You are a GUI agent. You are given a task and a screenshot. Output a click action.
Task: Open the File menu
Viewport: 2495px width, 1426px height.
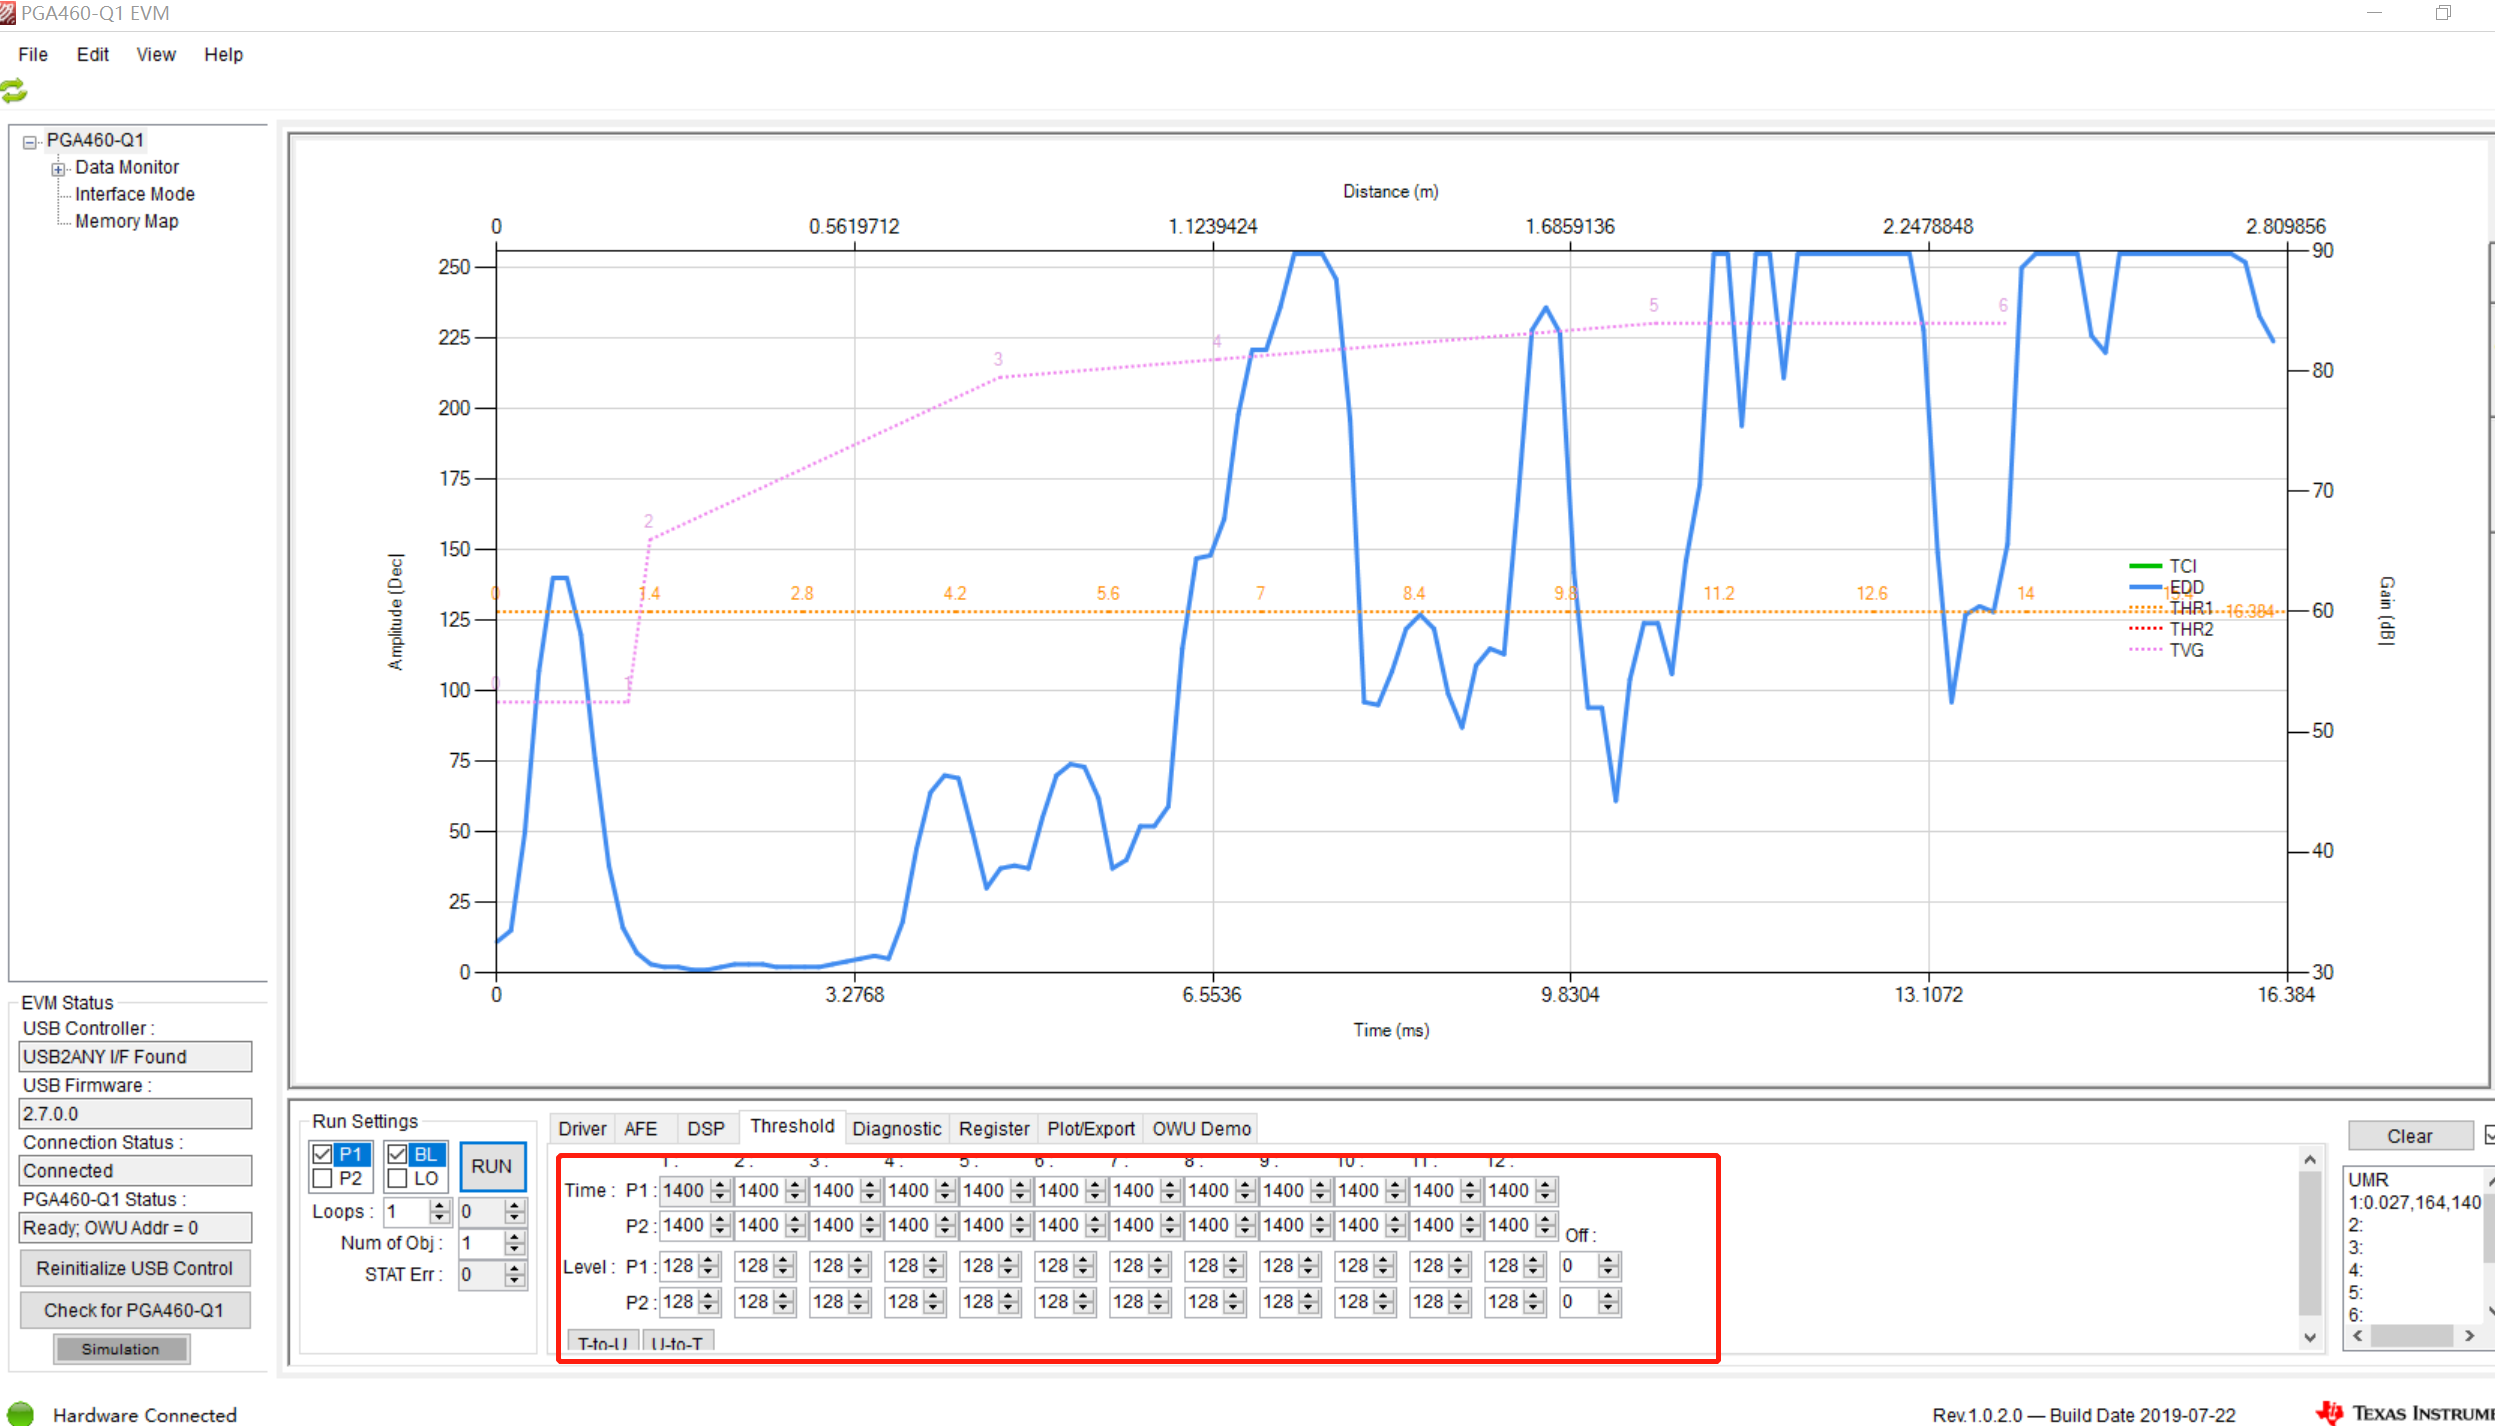point(32,54)
